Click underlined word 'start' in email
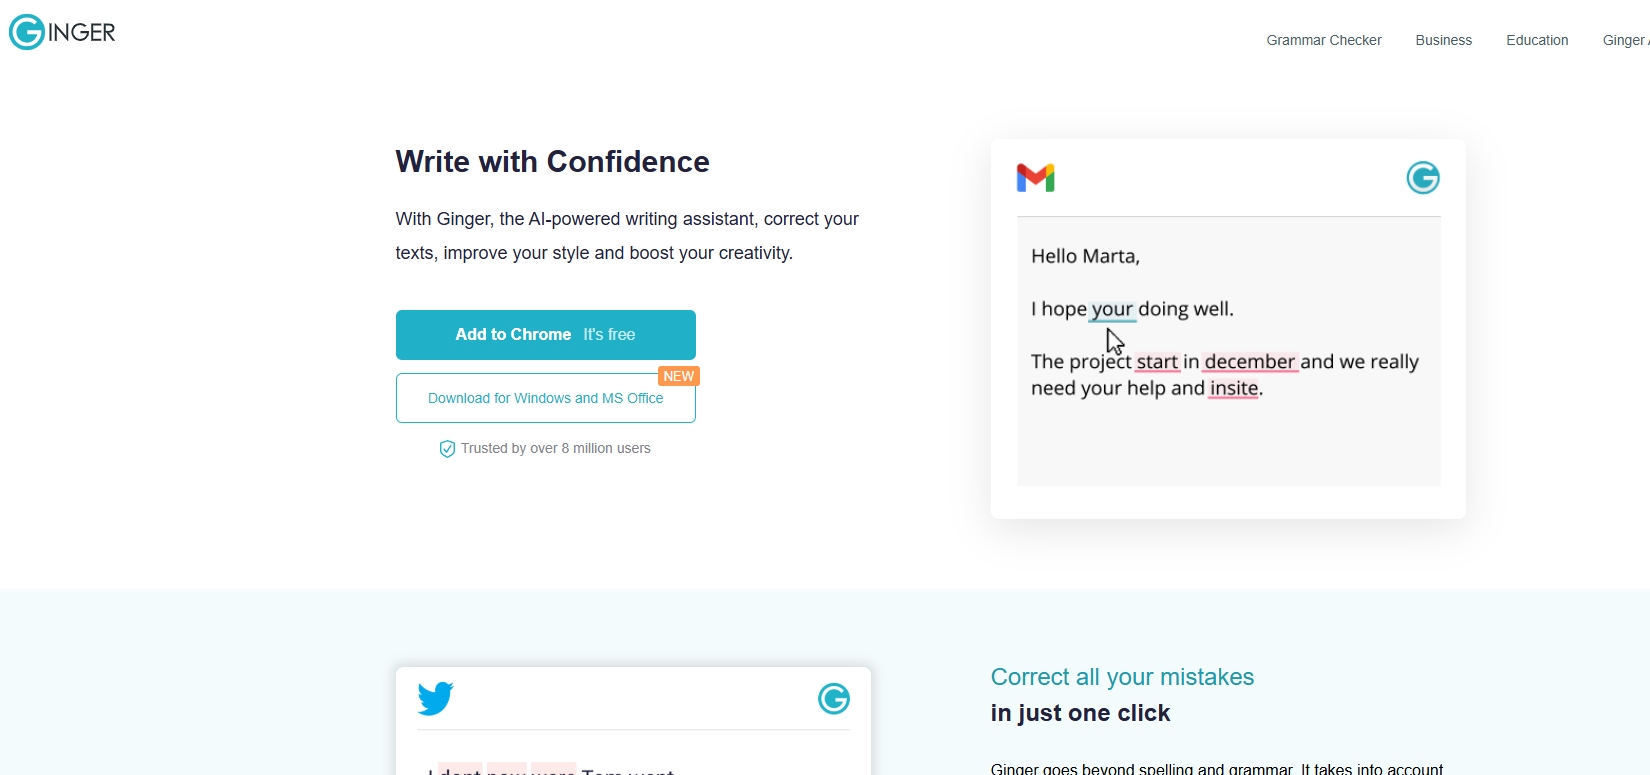This screenshot has width=1650, height=775. tap(1157, 362)
